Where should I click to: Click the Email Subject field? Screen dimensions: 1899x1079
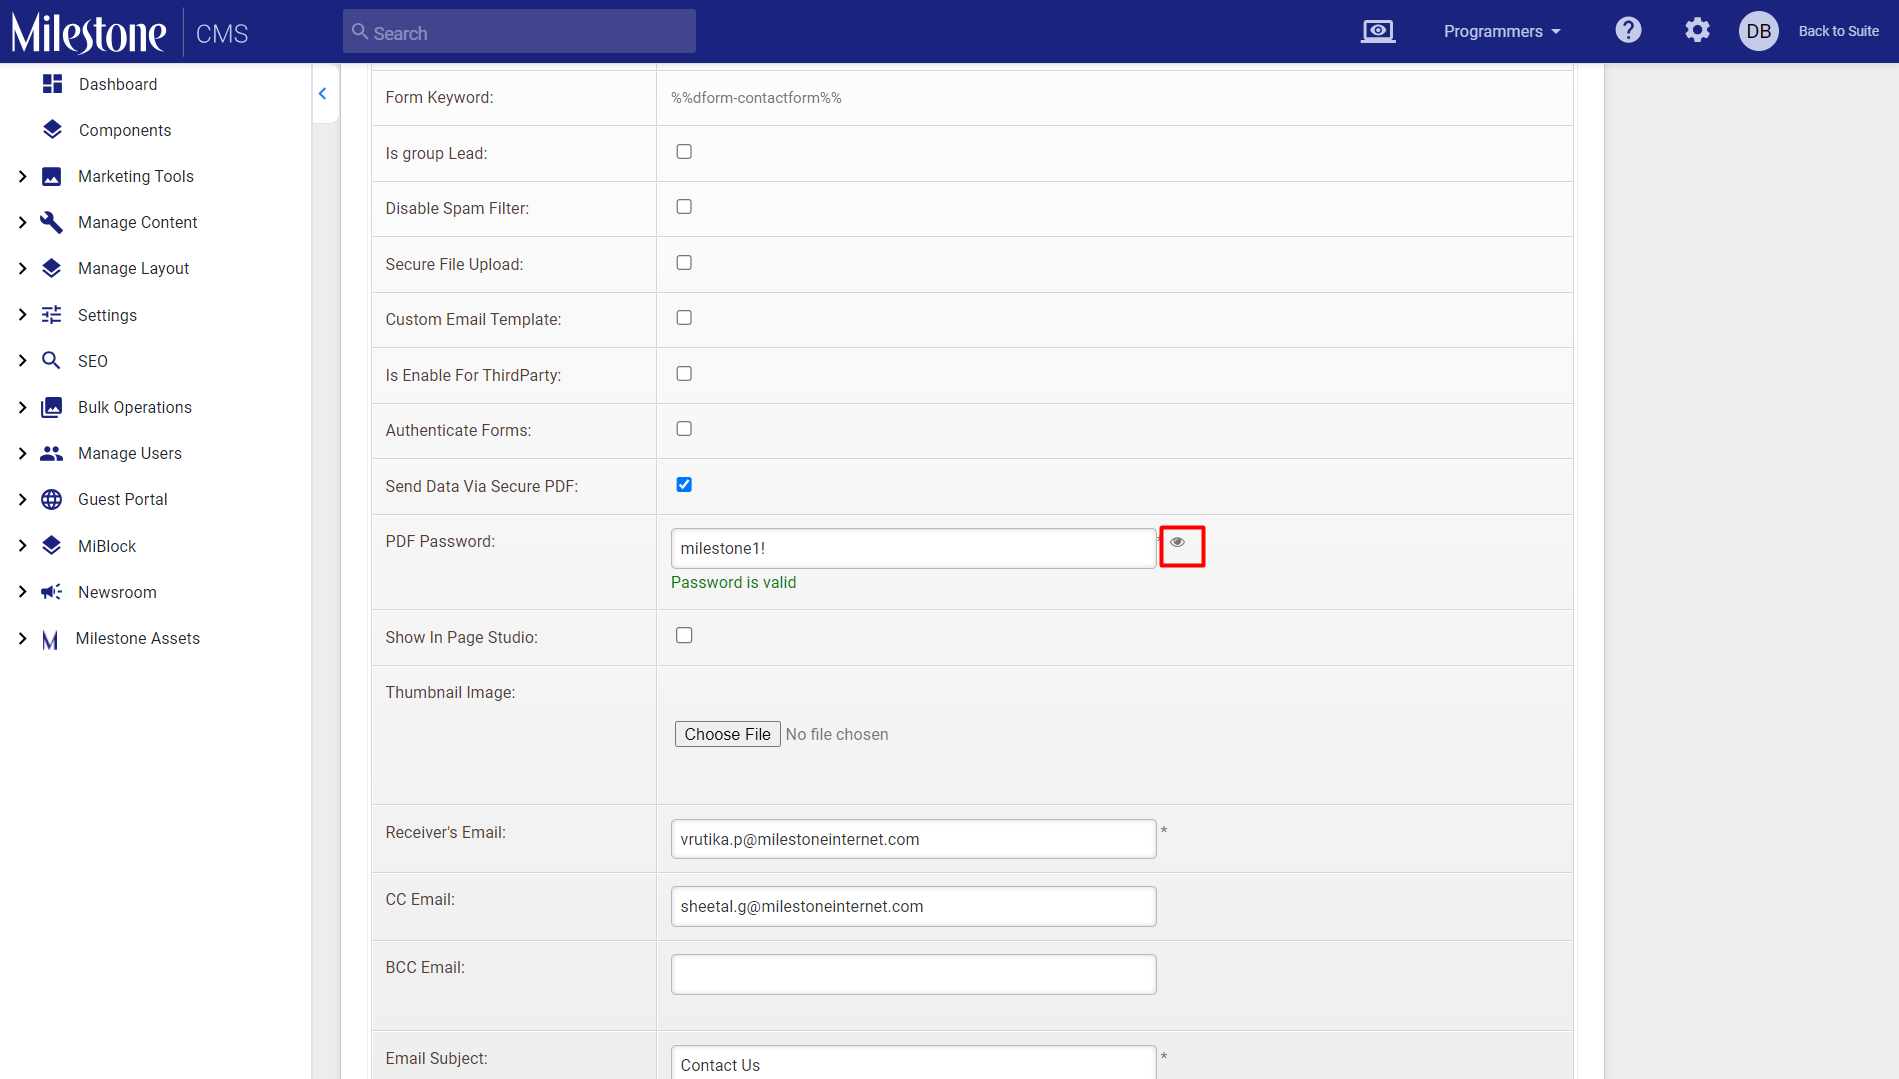click(x=913, y=1063)
